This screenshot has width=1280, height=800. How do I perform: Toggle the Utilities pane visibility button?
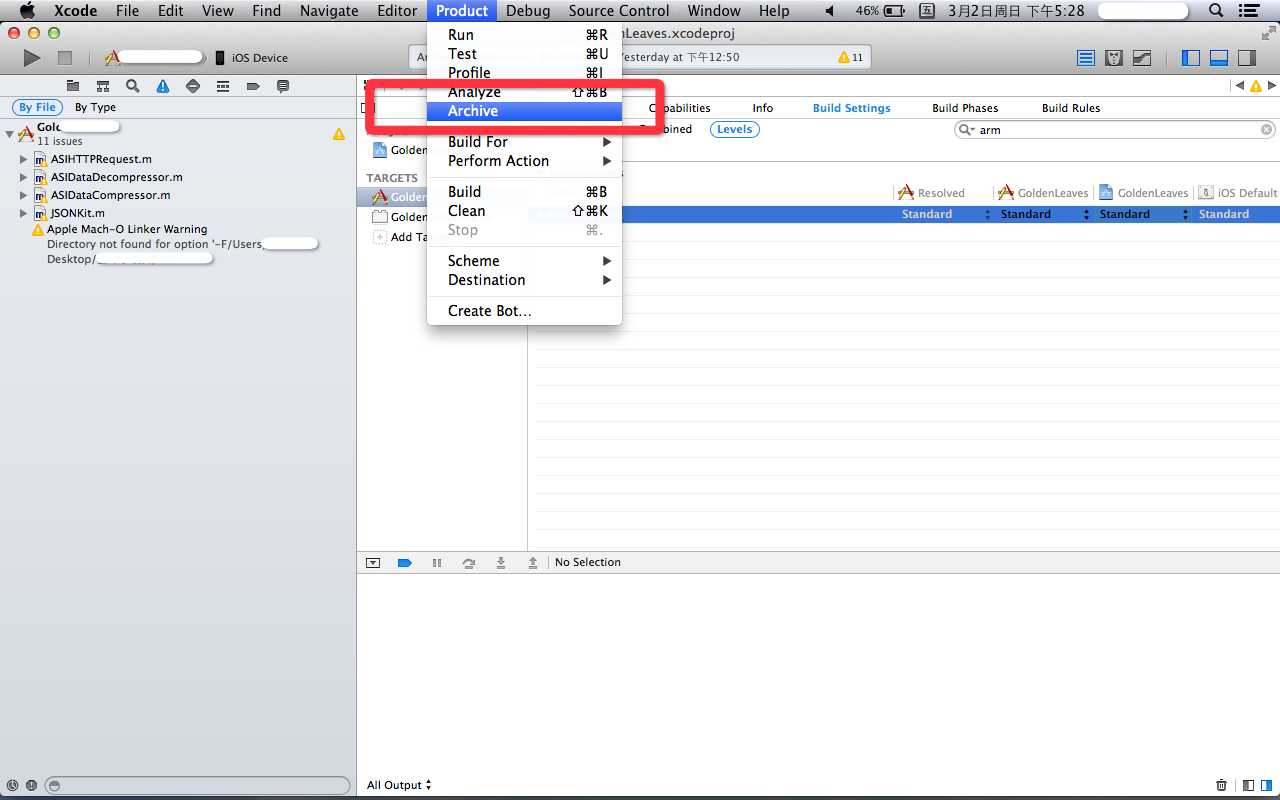[1247, 58]
